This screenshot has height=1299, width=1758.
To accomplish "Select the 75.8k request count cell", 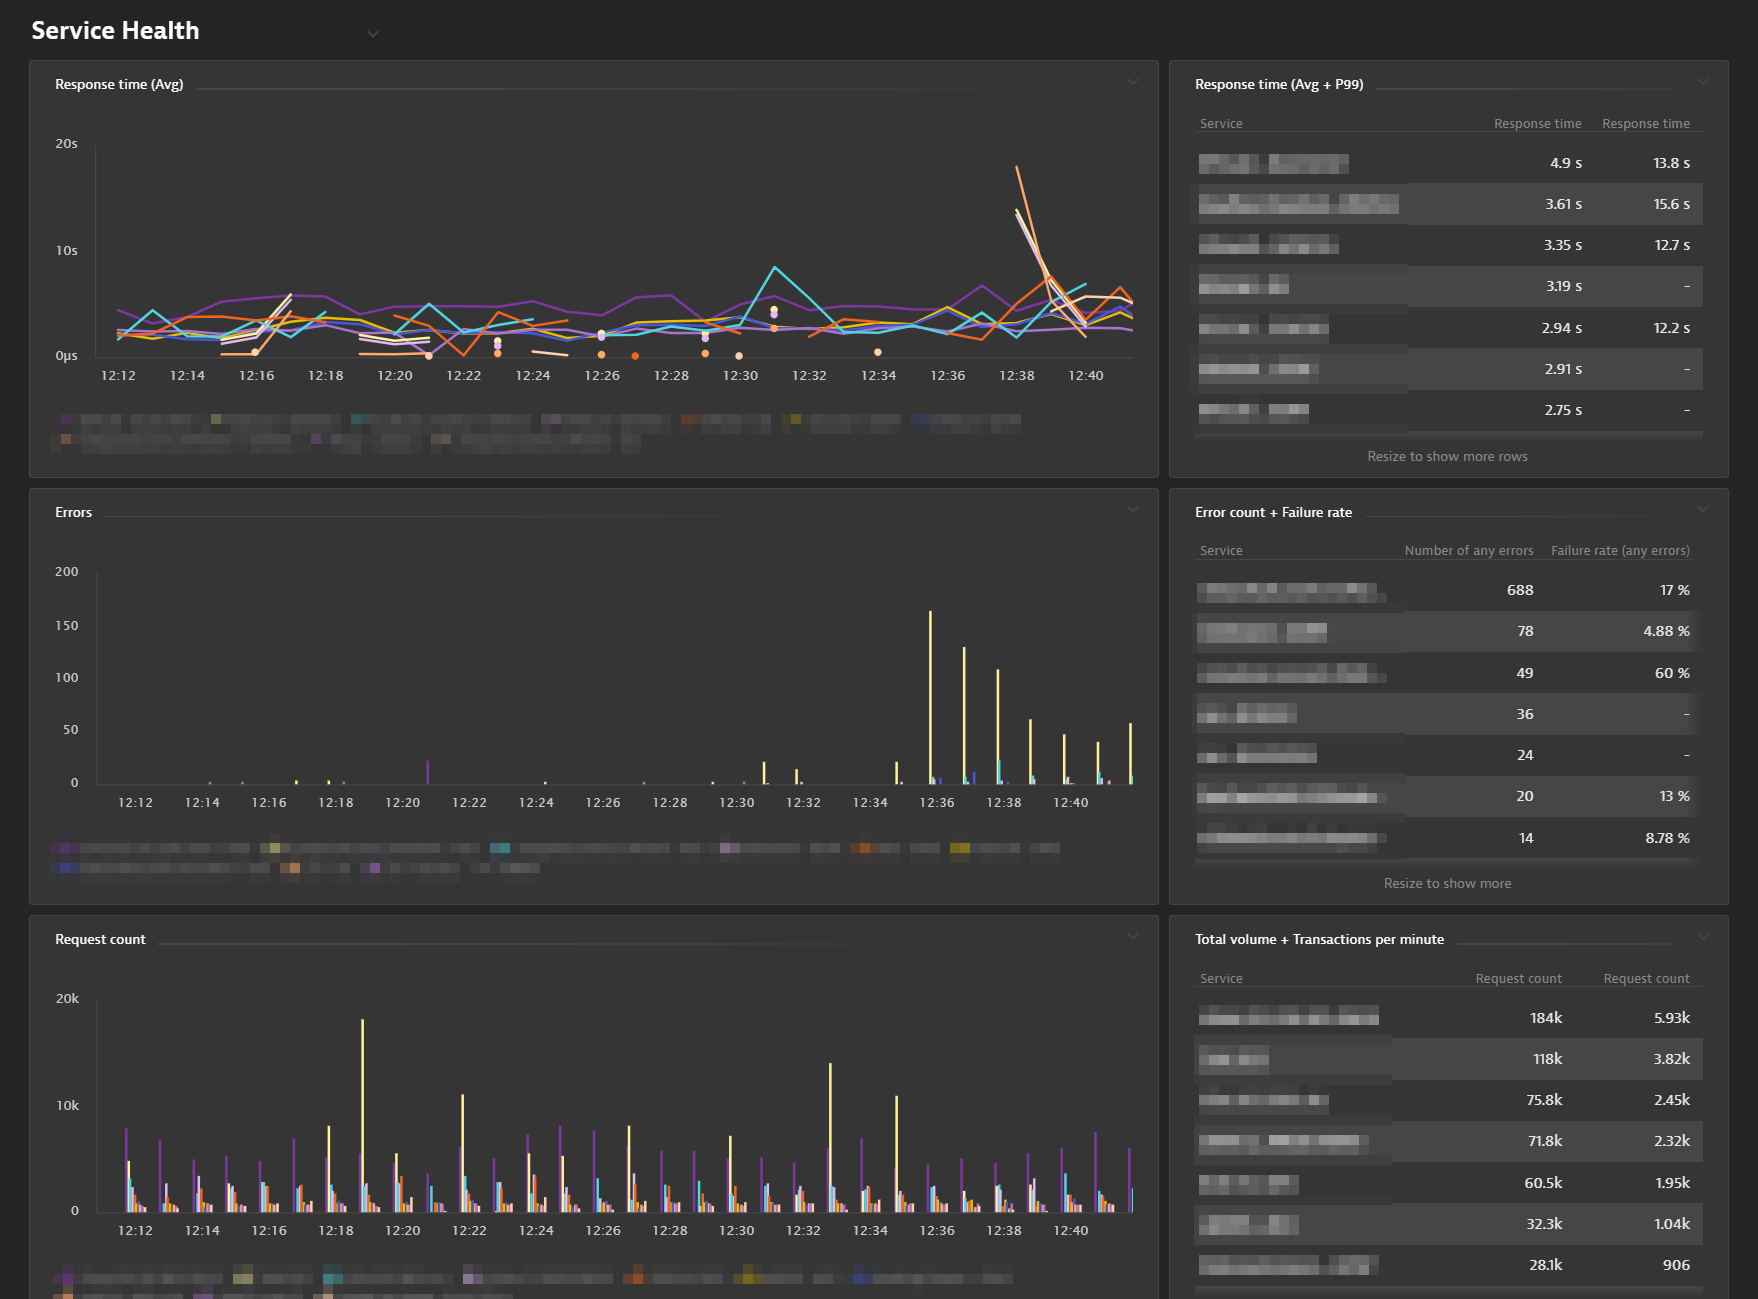I will [1544, 1100].
